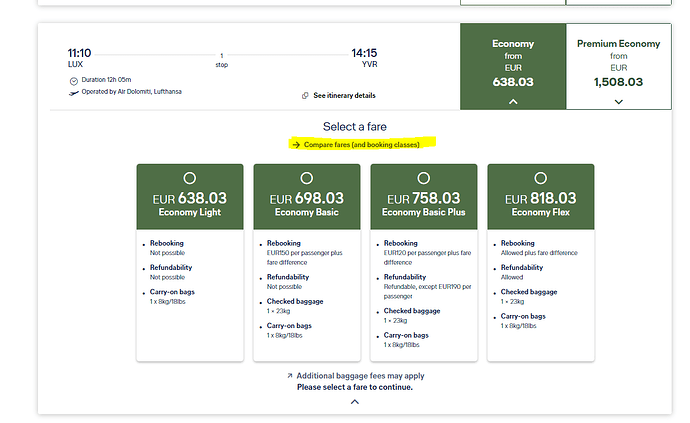
Task: Open Compare fares and booking classes link
Action: click(362, 144)
